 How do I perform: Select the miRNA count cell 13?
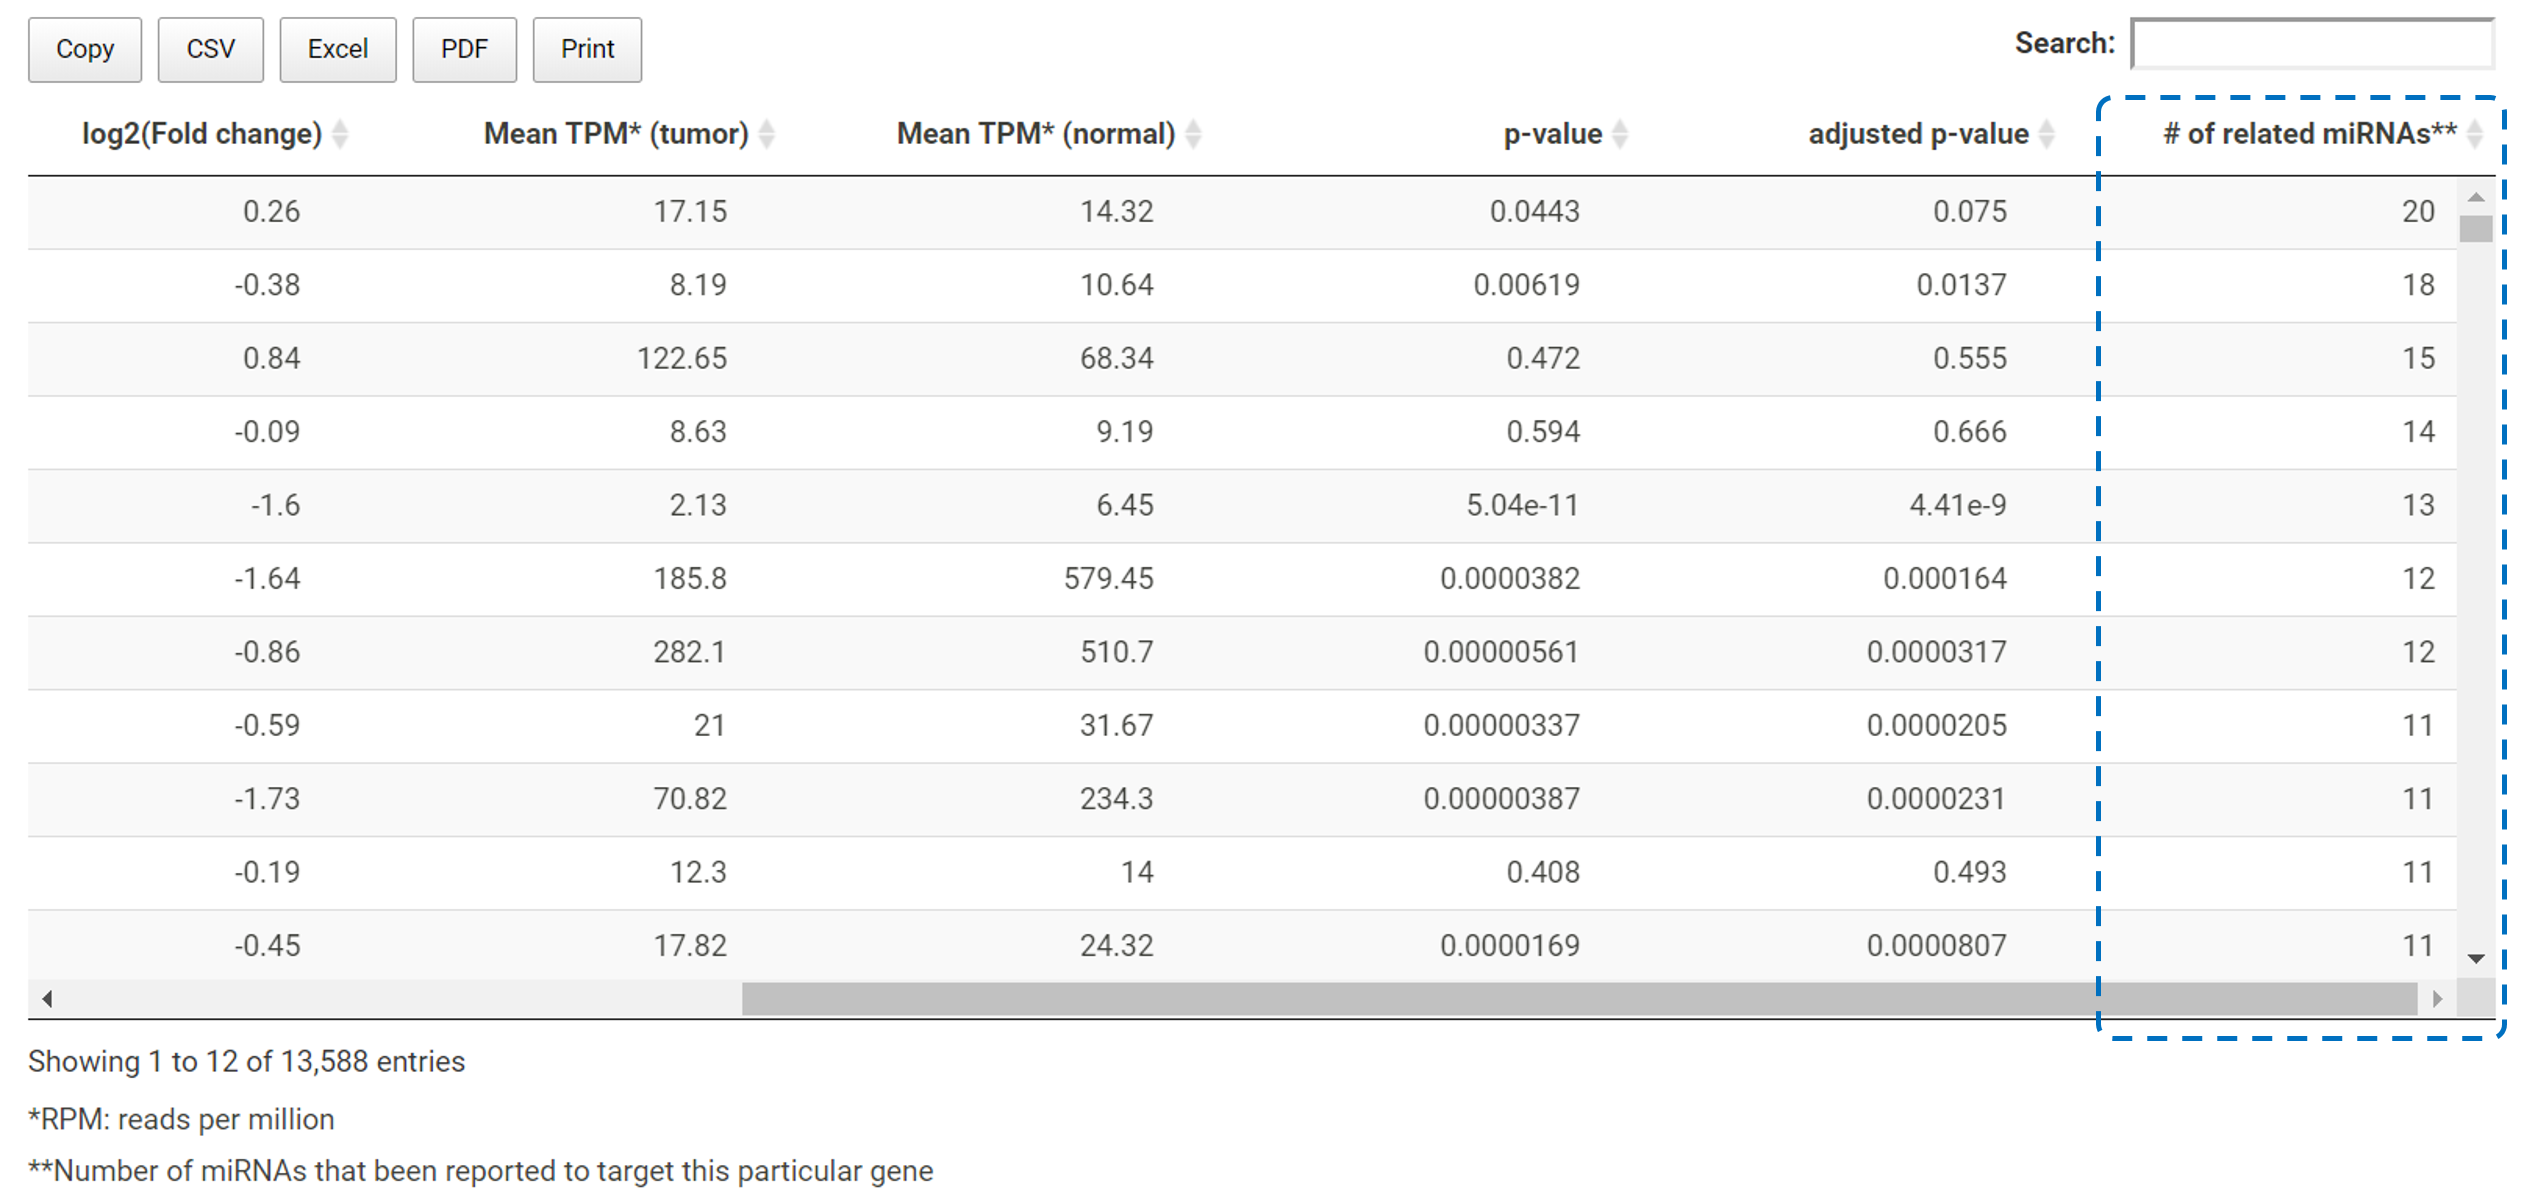coord(2419,505)
